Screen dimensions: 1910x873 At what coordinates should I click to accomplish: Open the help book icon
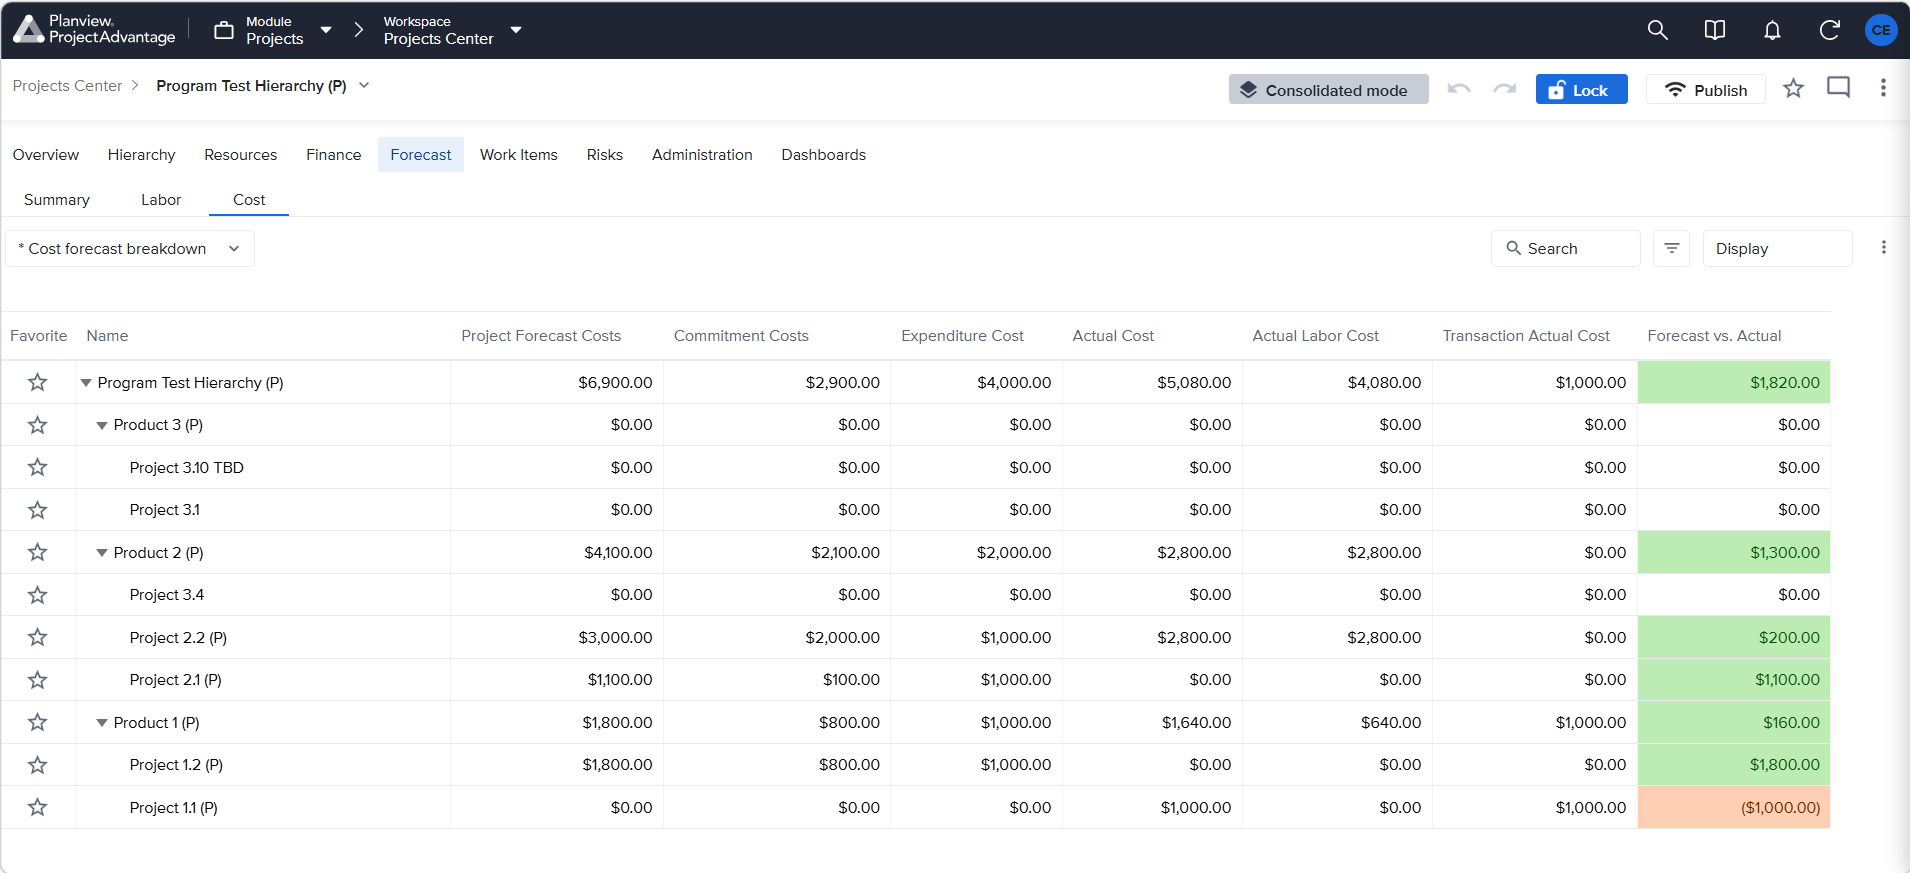click(x=1714, y=30)
